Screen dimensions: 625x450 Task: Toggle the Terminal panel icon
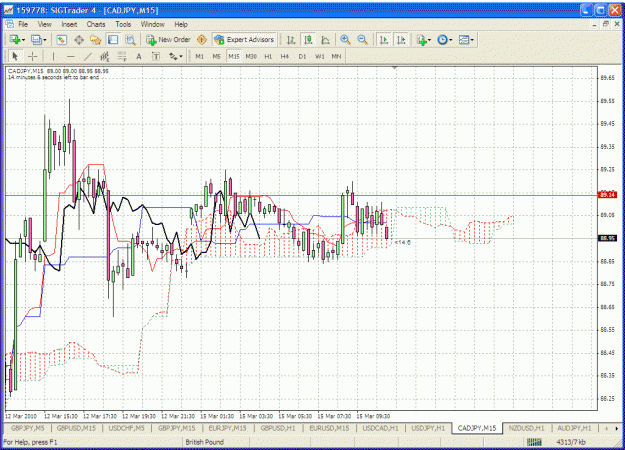113,40
